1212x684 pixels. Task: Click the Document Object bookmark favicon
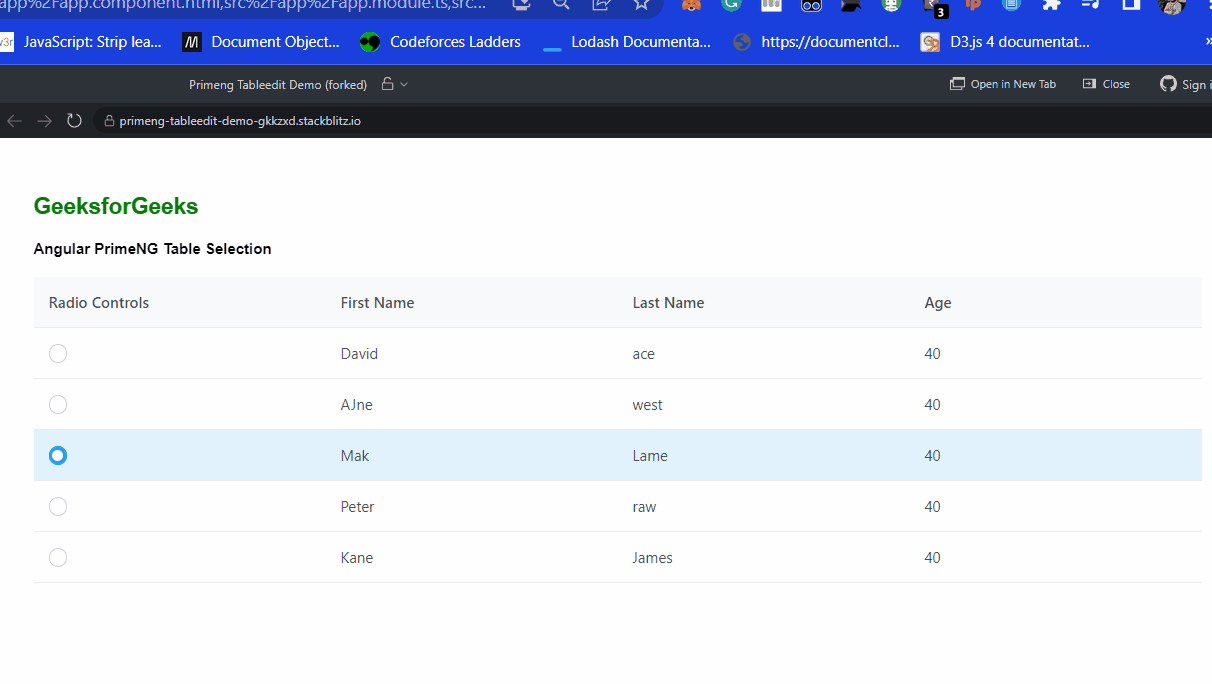click(x=191, y=42)
